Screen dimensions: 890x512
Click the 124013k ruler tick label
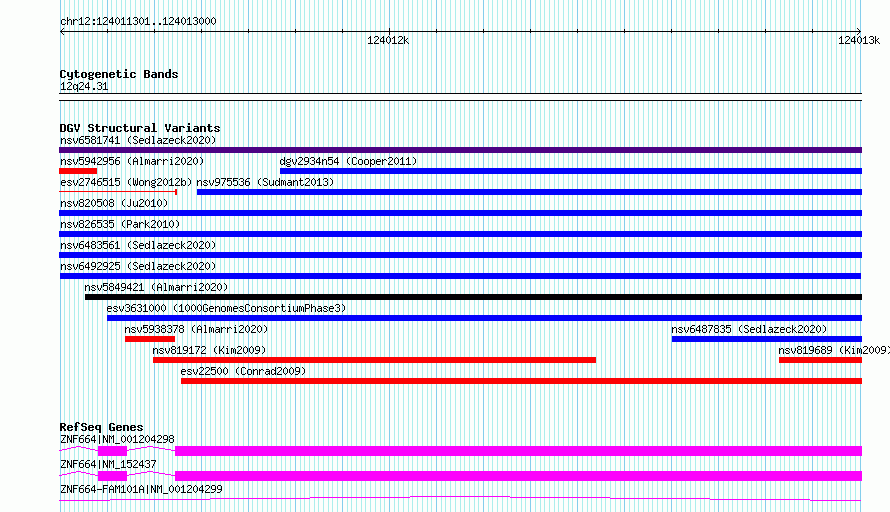[859, 40]
